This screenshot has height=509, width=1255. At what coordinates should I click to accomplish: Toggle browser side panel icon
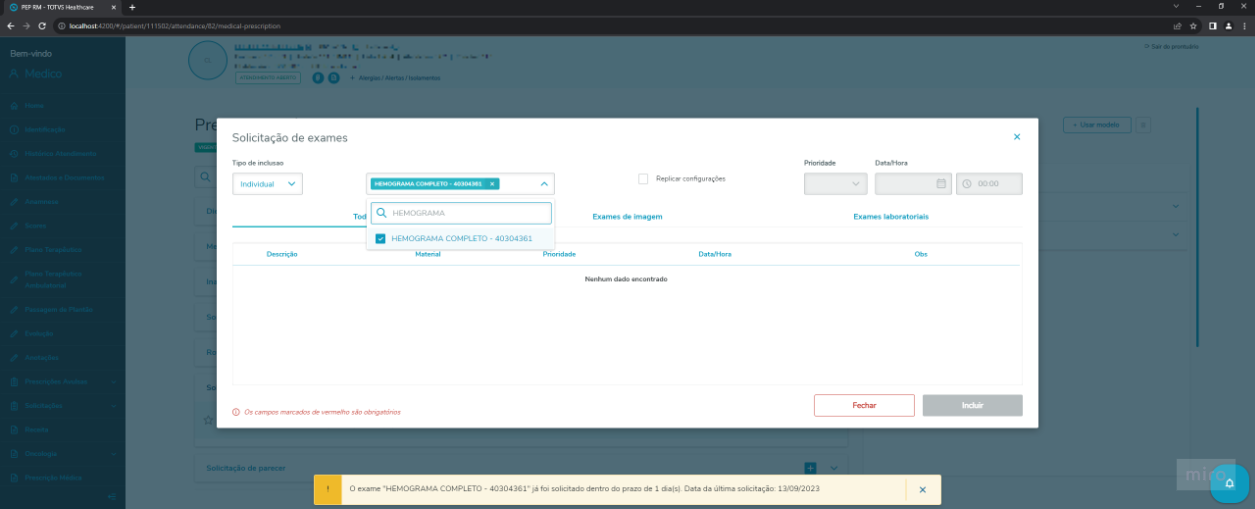pyautogui.click(x=1213, y=25)
